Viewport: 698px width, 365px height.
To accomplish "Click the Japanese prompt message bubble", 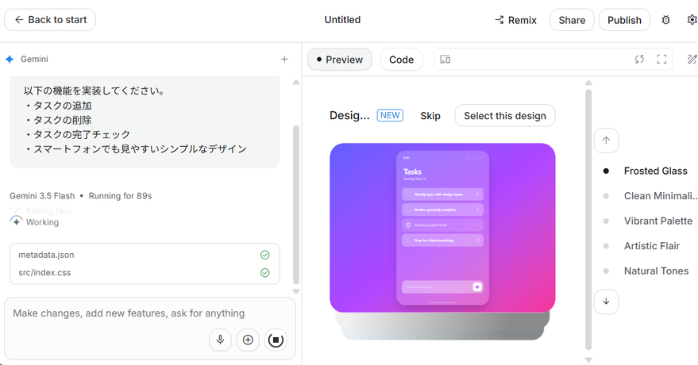I will coord(145,121).
